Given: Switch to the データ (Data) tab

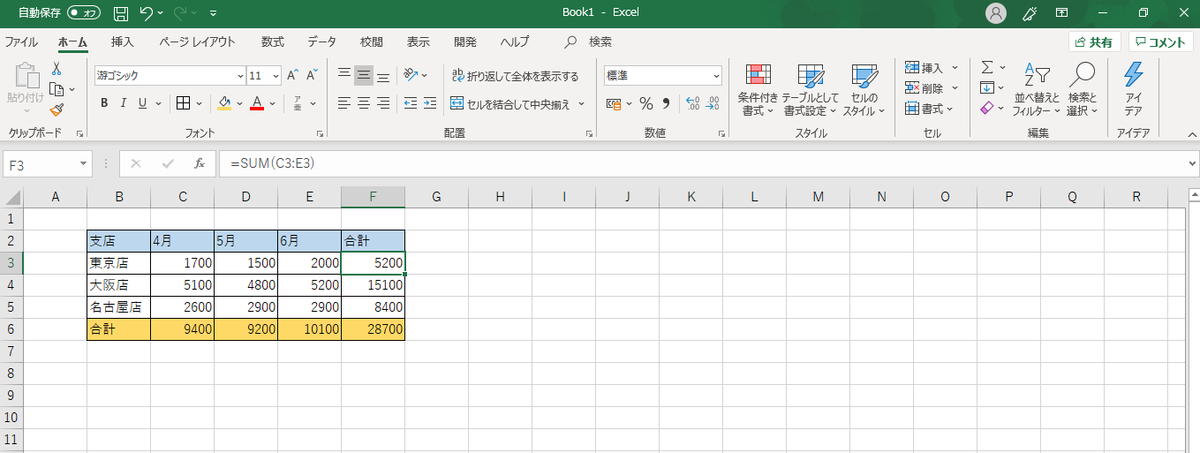Looking at the screenshot, I should pos(322,42).
